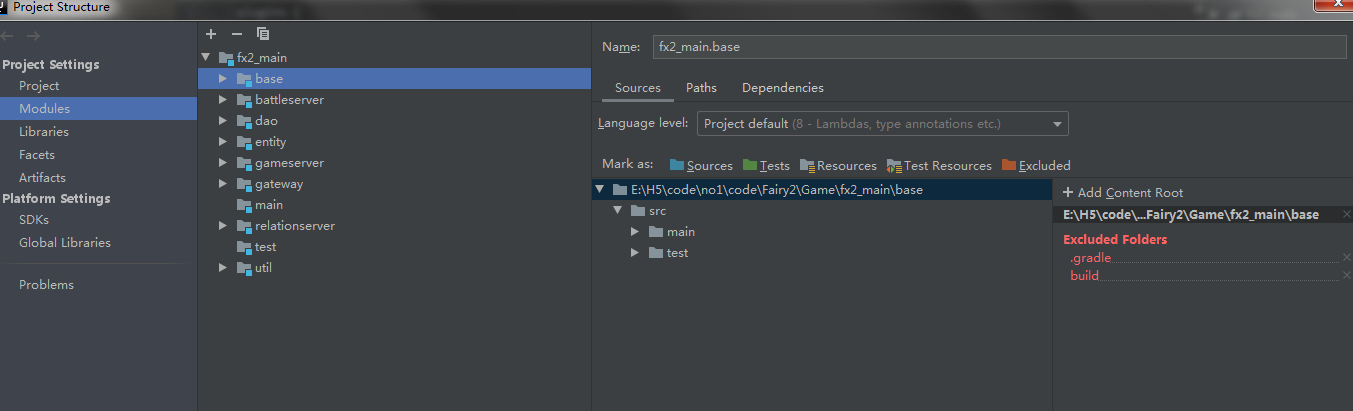Image resolution: width=1353 pixels, height=411 pixels.
Task: Expand the main folder under src
Action: [635, 232]
